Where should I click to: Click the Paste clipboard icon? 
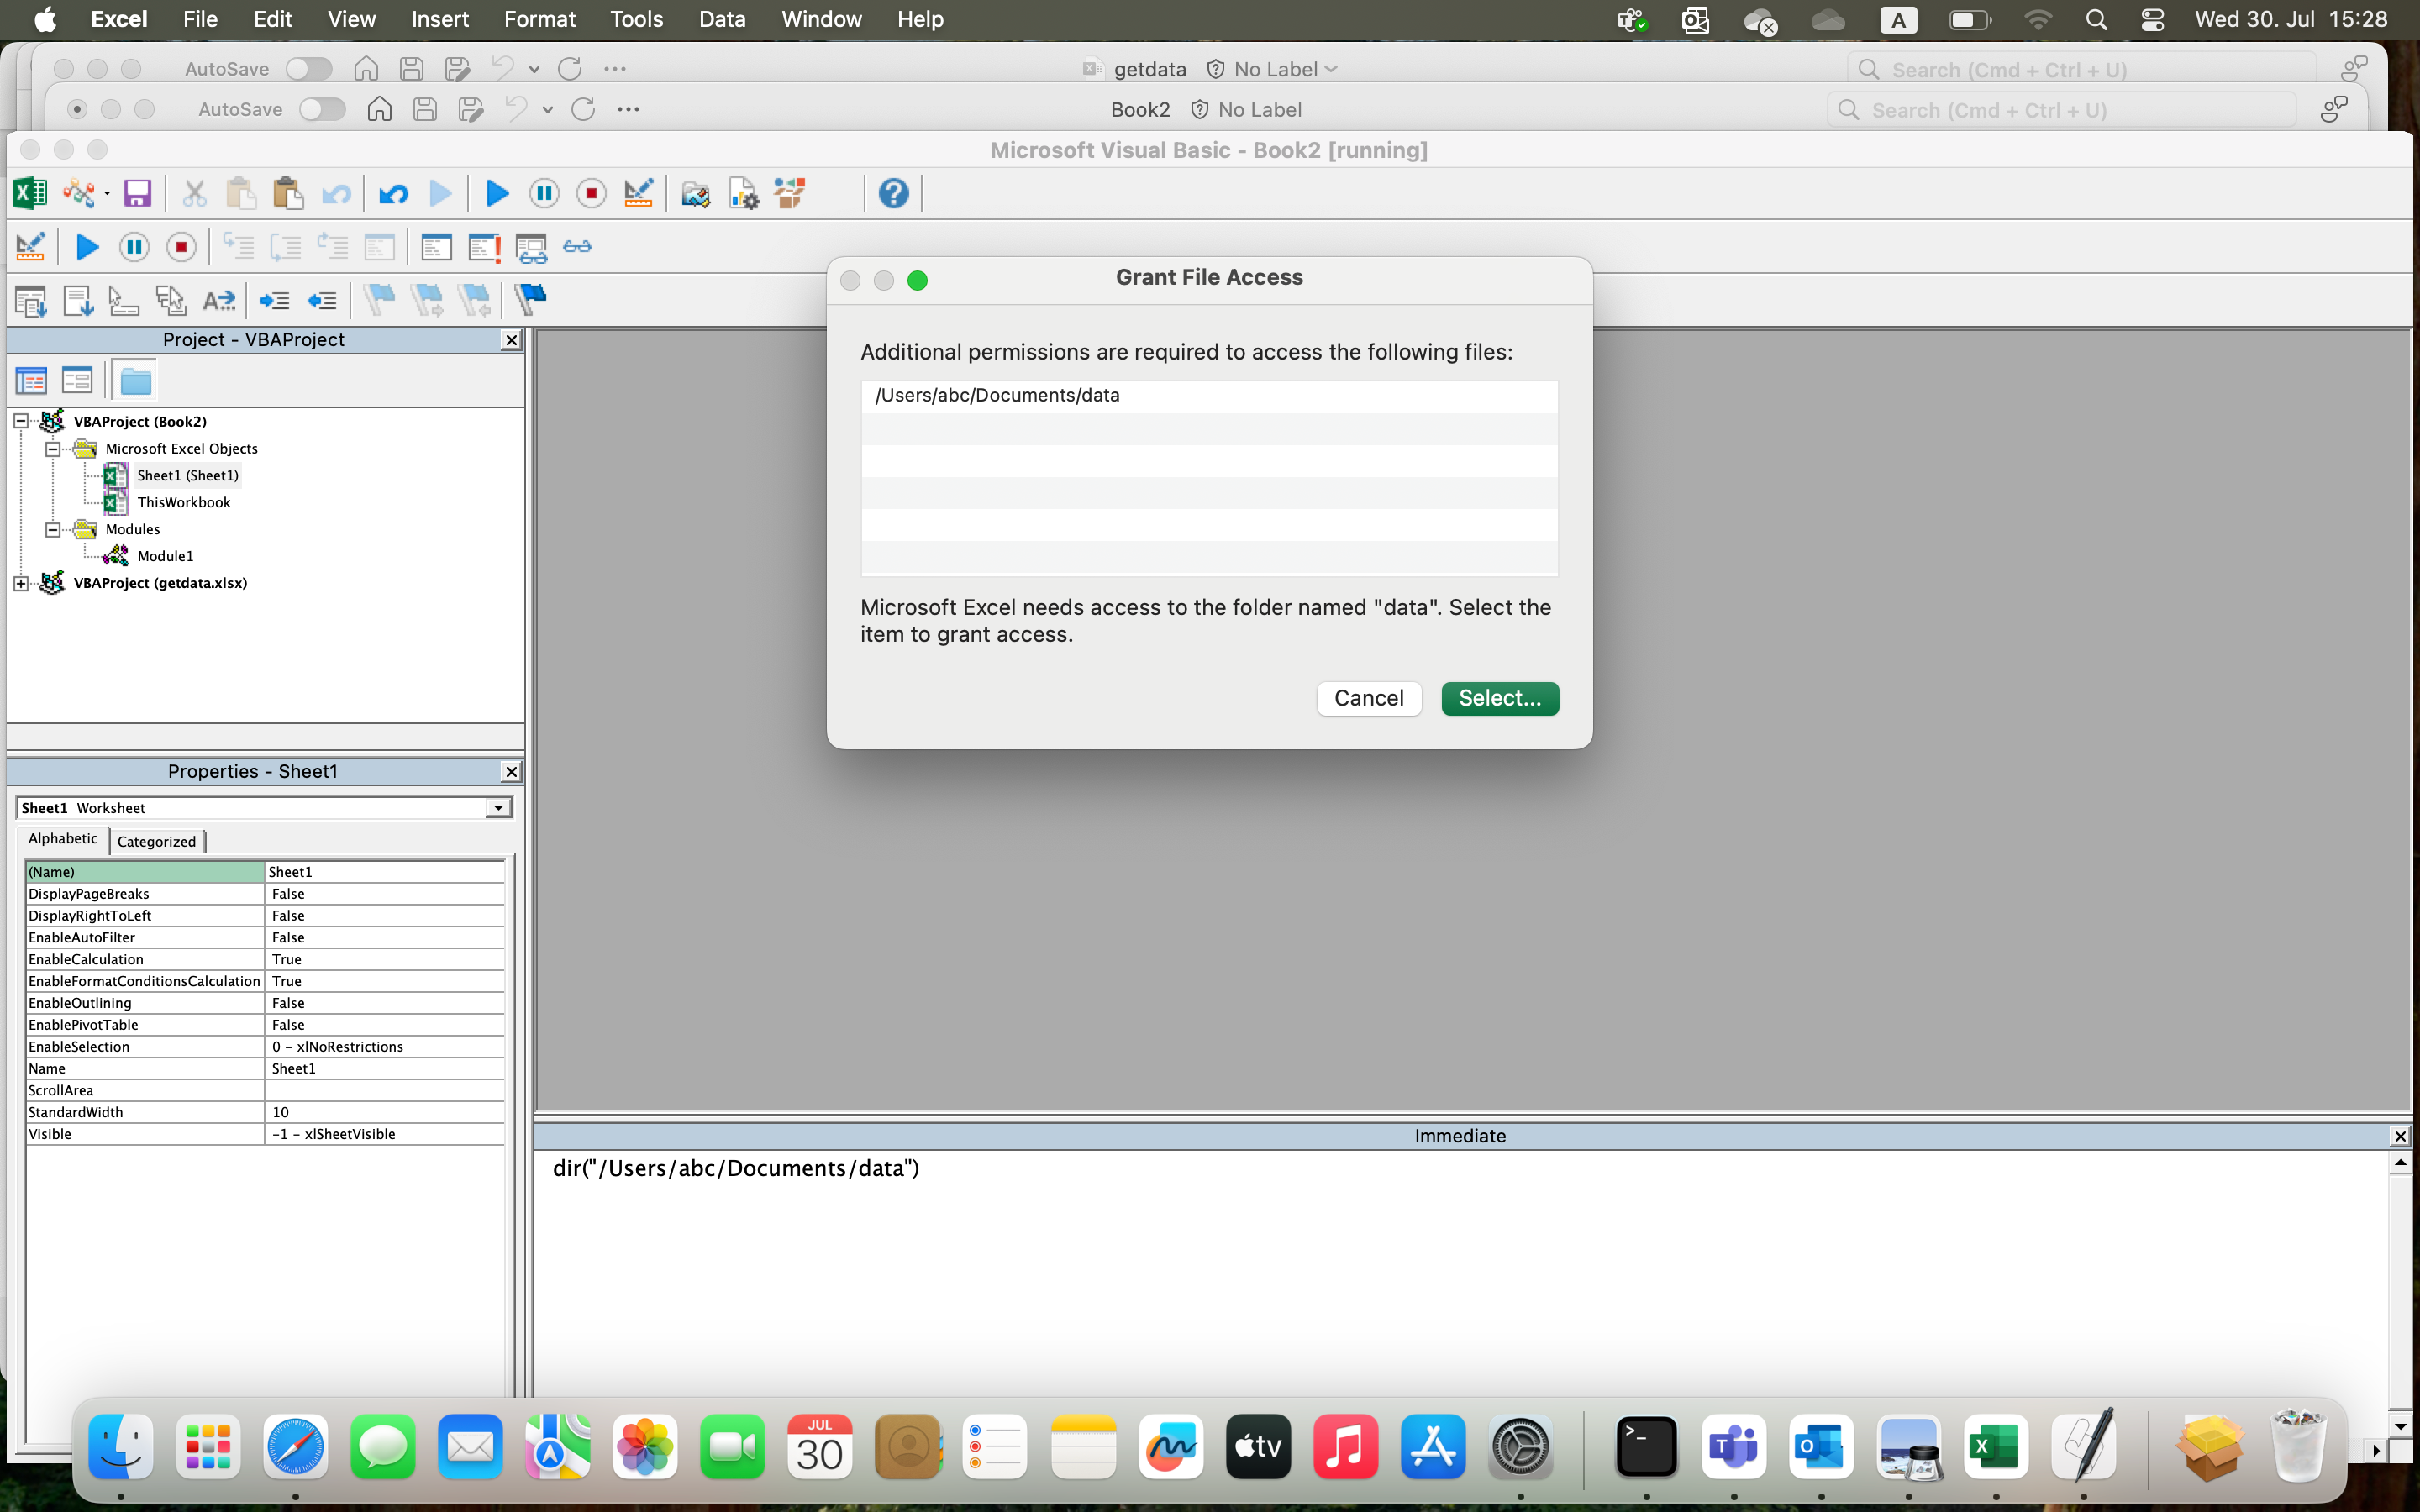288,193
